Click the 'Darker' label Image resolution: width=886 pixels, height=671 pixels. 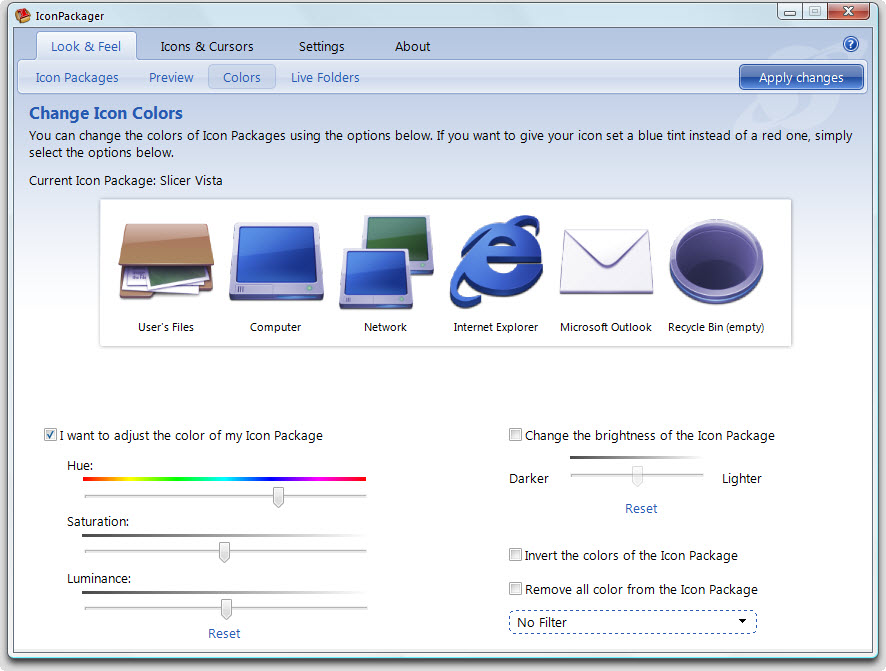(x=529, y=478)
